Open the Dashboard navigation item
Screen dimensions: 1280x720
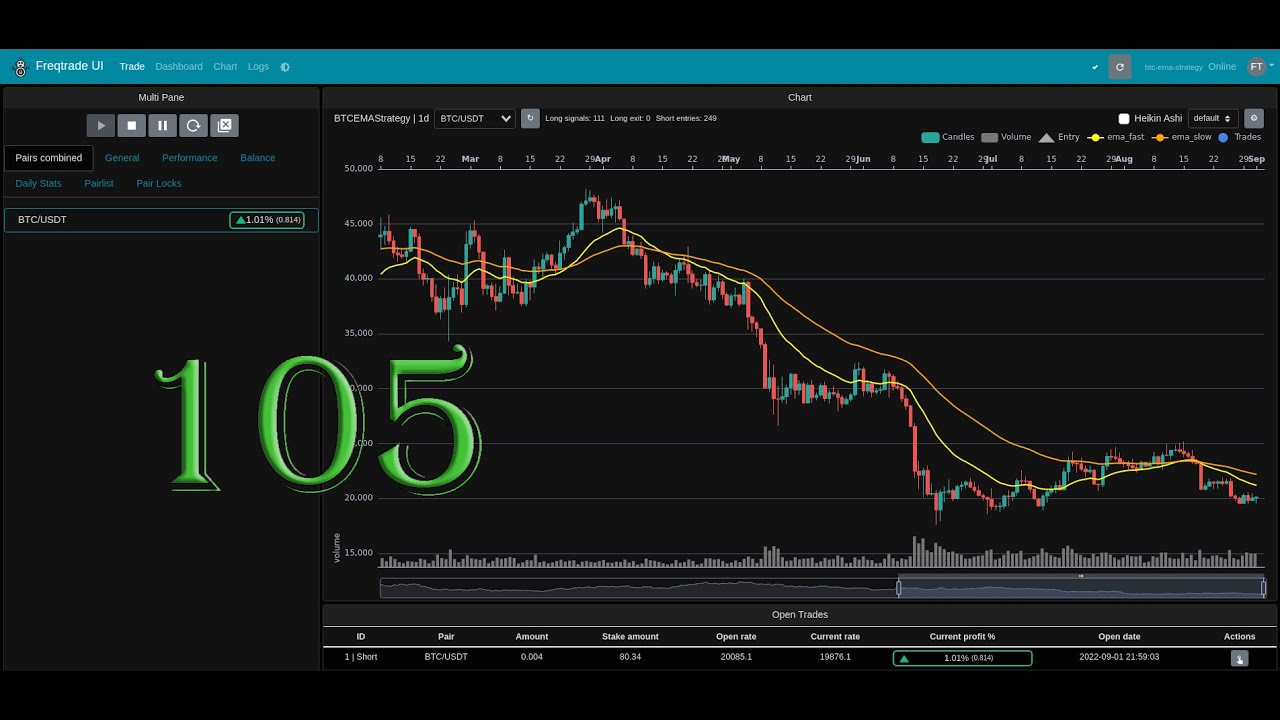[x=179, y=67]
